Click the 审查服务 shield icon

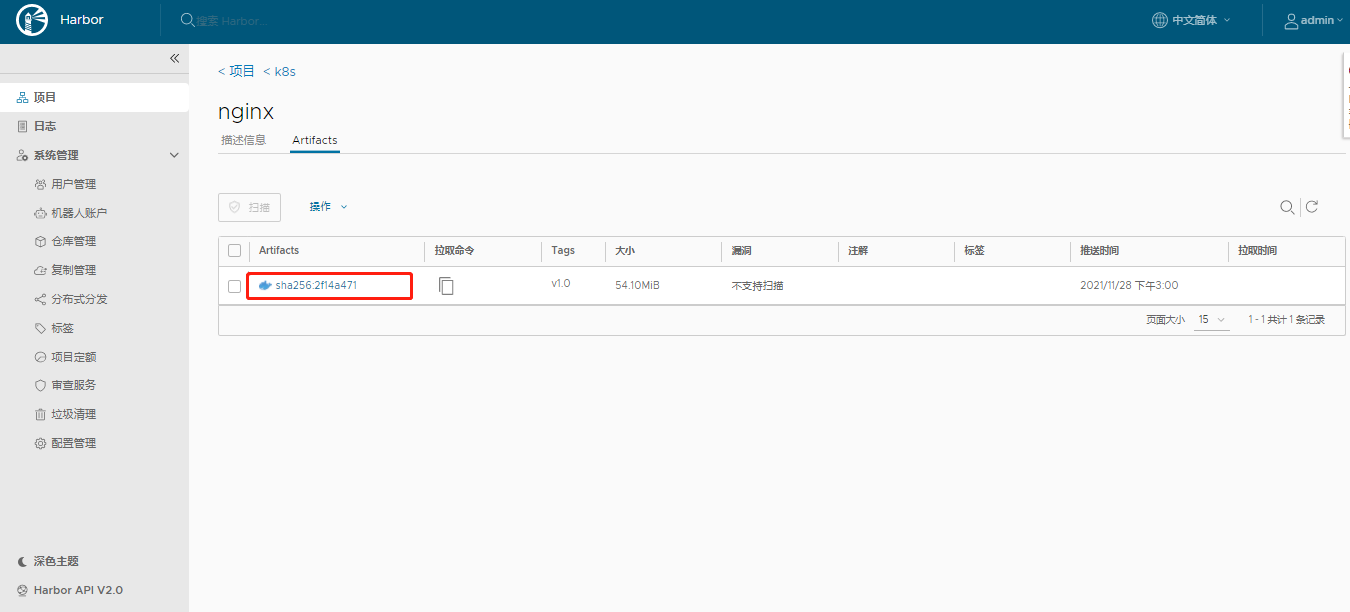click(40, 386)
